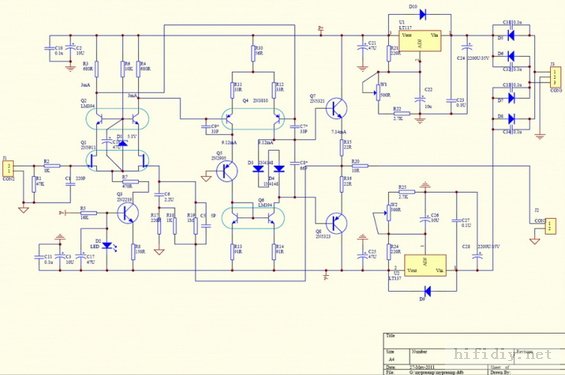
Task: Select the lower LT317 regulator block
Action: [425, 265]
